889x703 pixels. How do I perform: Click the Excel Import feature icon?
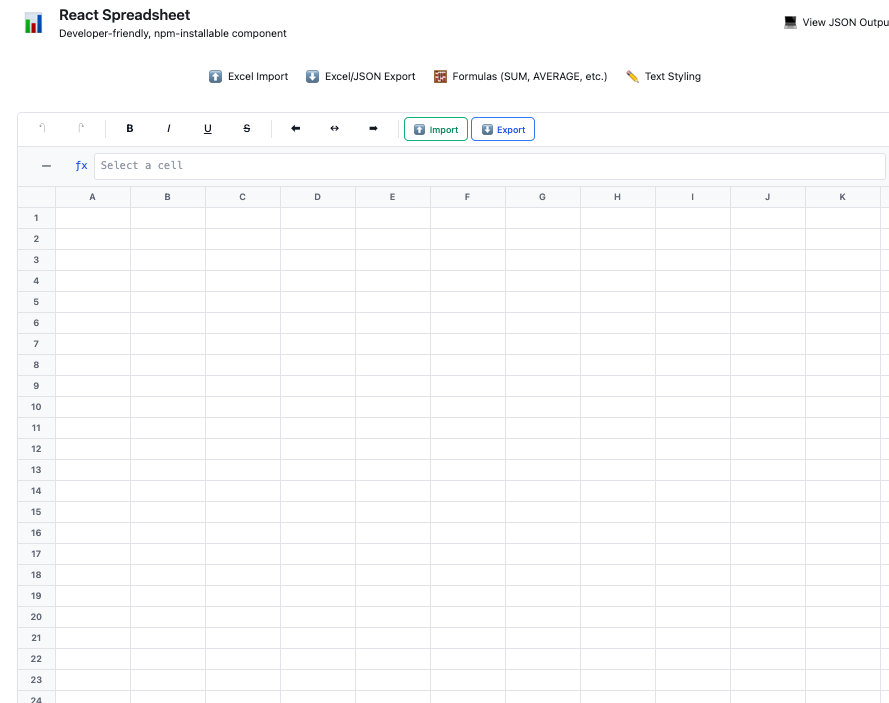tap(215, 77)
